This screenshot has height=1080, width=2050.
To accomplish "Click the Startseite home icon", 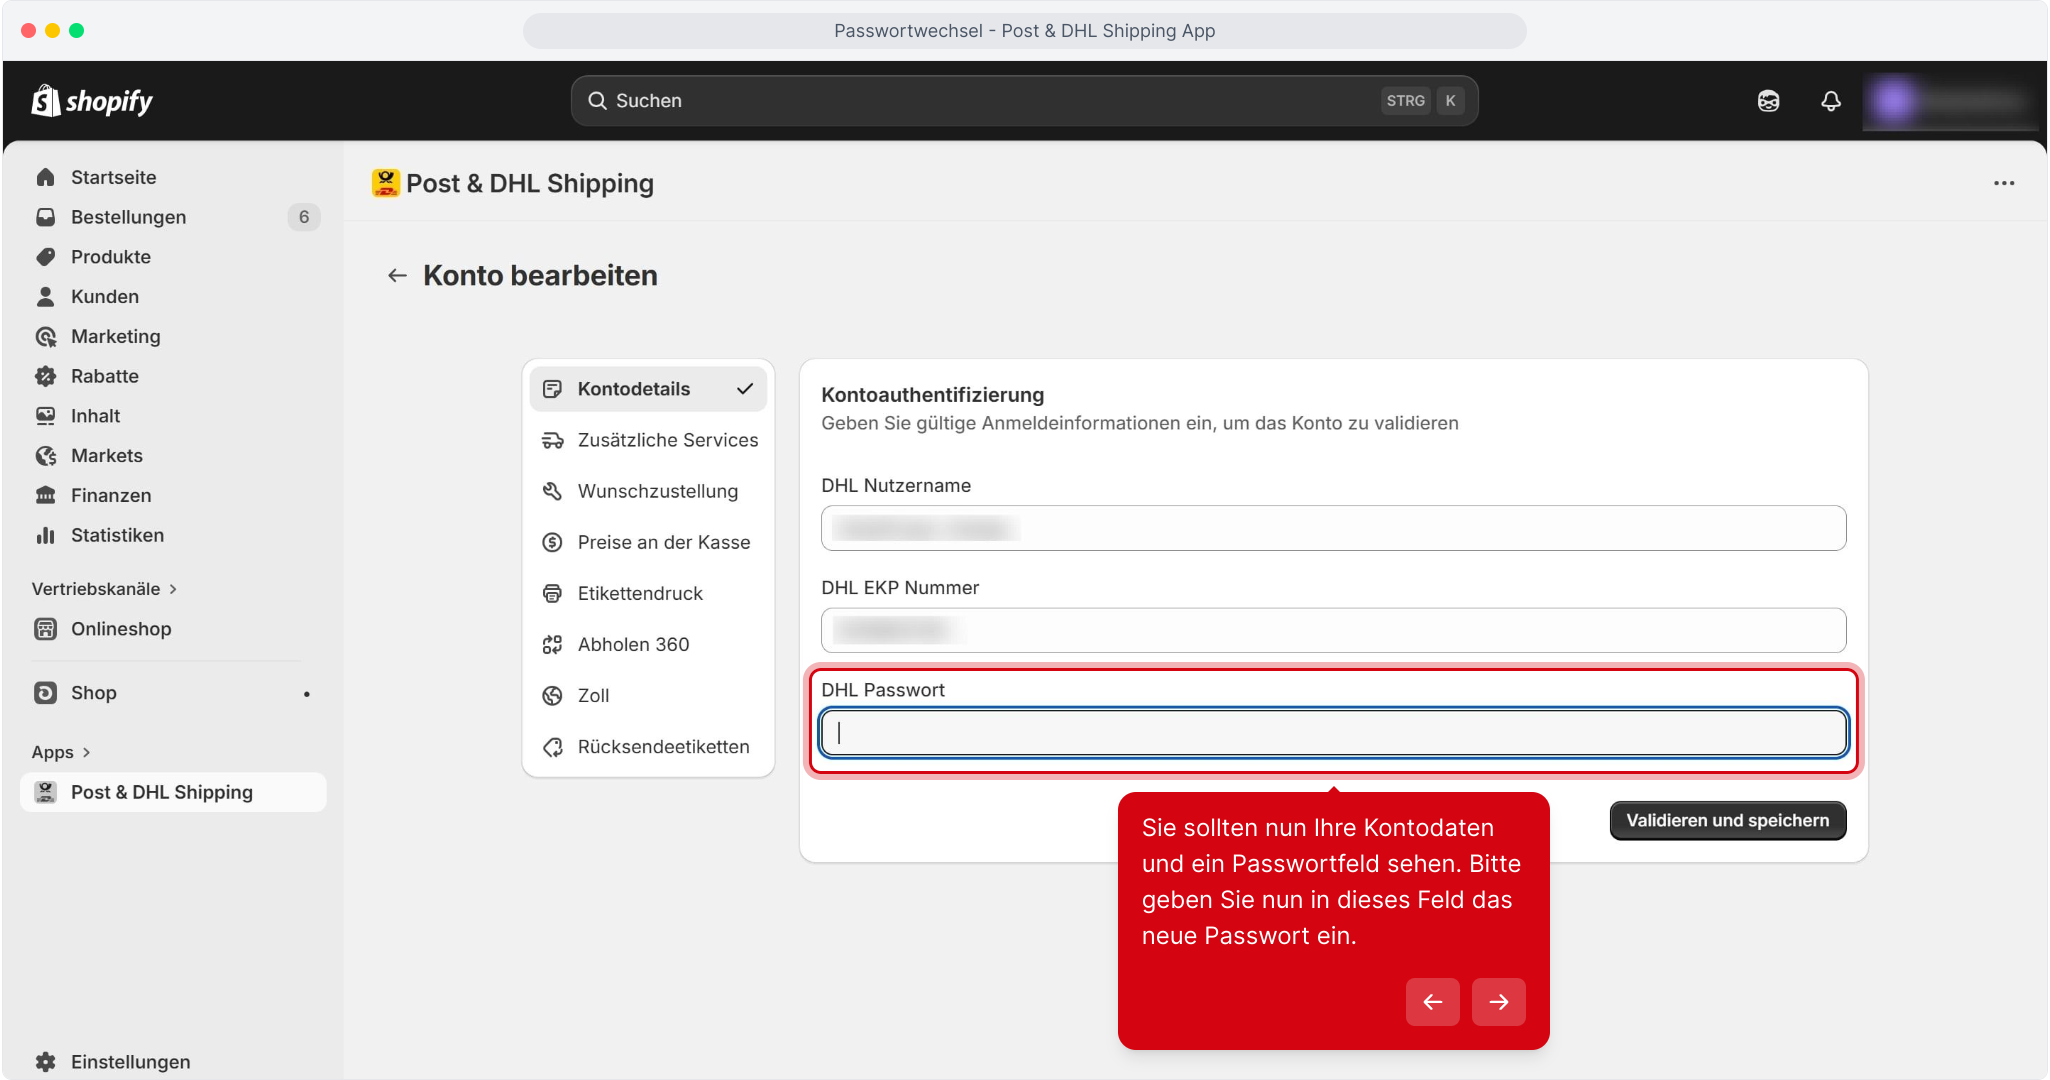I will 46,177.
